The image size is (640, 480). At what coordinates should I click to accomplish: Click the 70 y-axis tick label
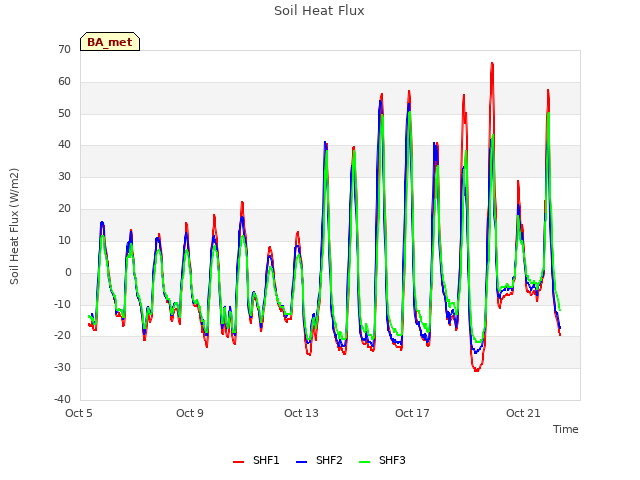pos(64,49)
